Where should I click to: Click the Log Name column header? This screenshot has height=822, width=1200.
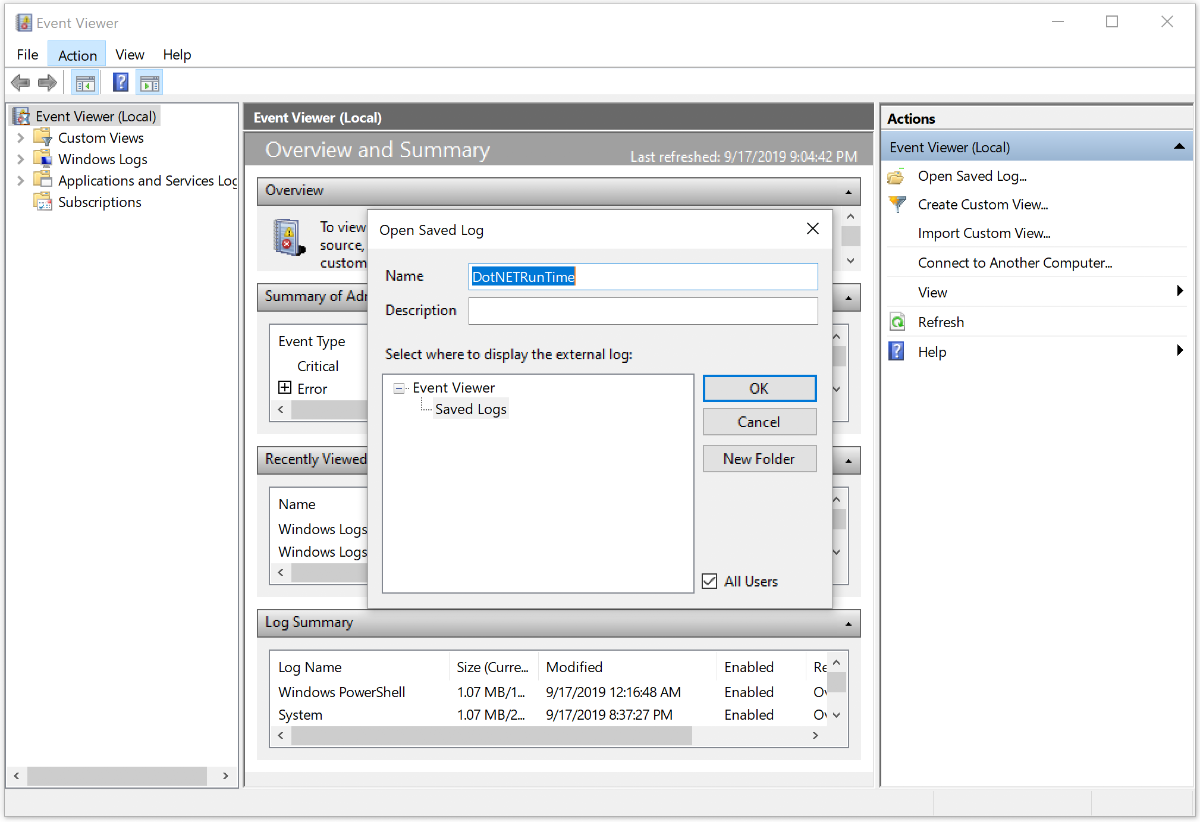coord(310,667)
